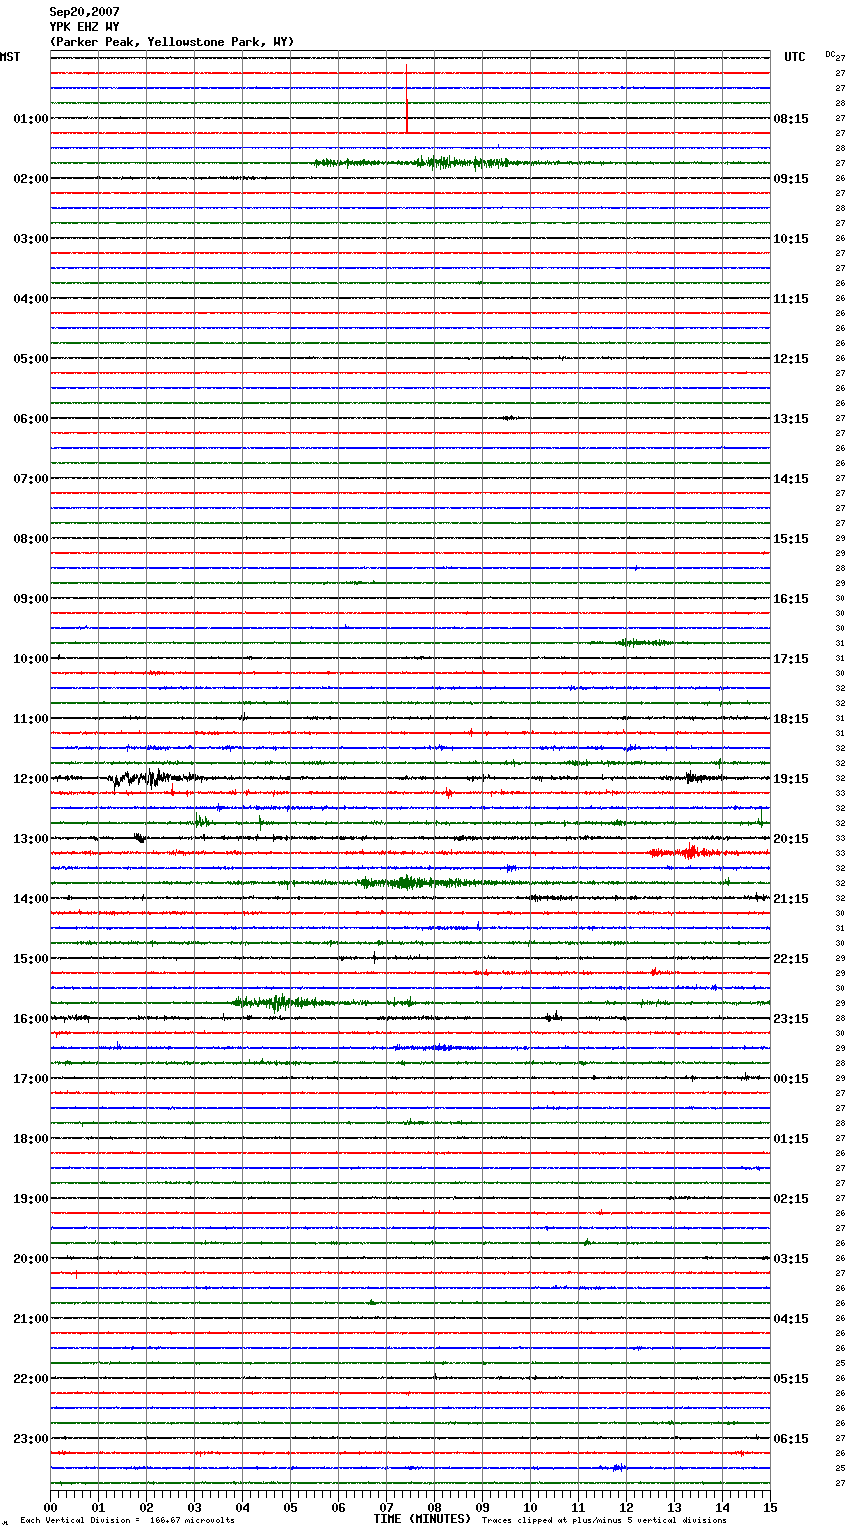
Task: Select the 03:00 MST hour label
Action: 31,239
